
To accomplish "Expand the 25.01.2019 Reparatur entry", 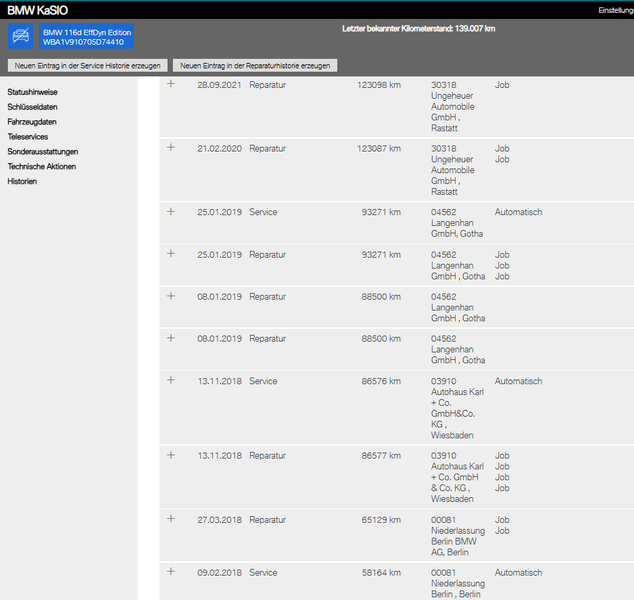I will 171,254.
